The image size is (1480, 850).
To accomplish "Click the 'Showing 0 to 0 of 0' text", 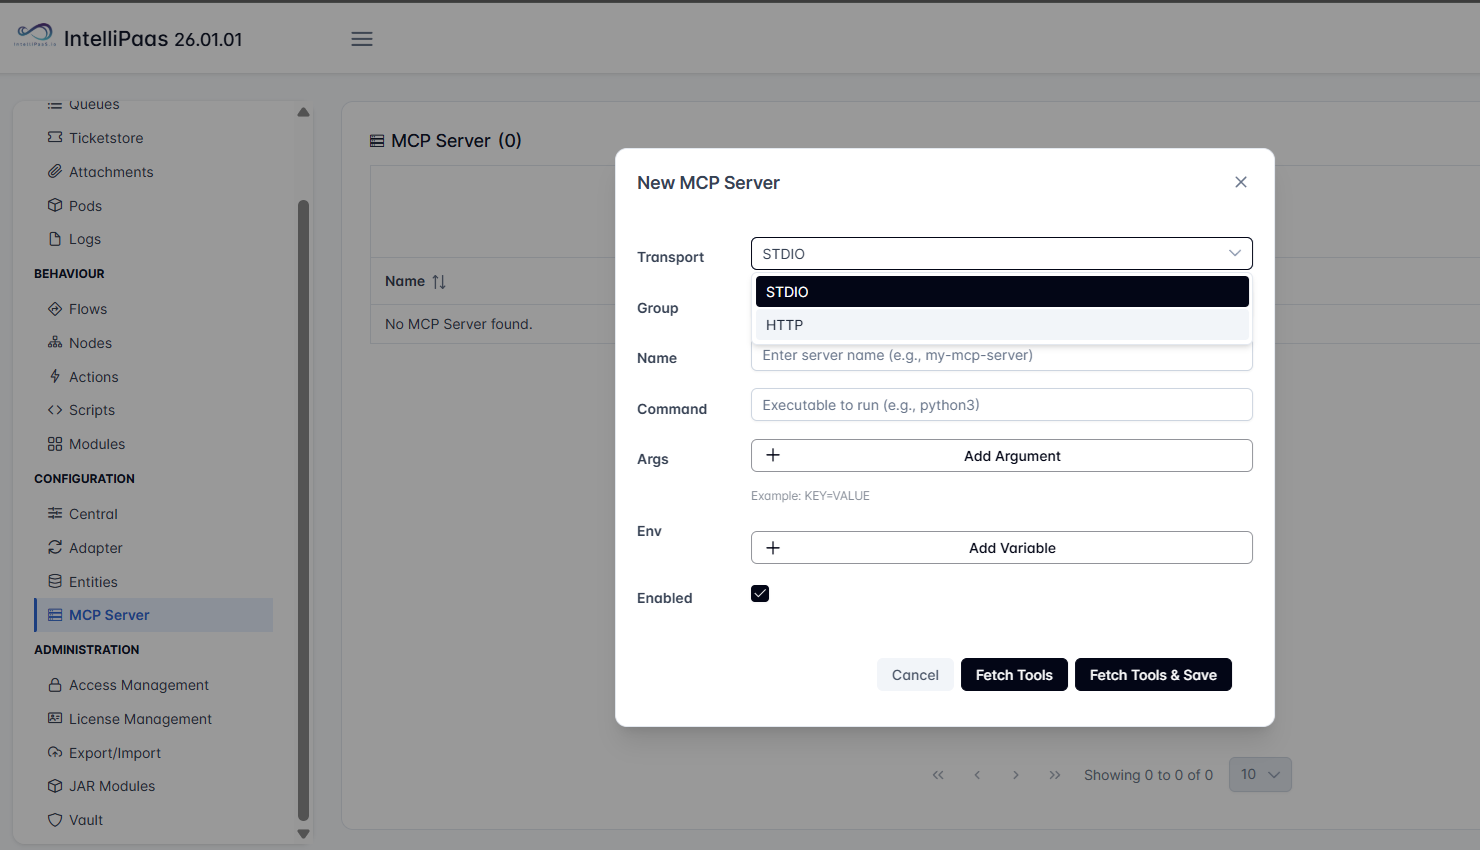I will click(1148, 775).
